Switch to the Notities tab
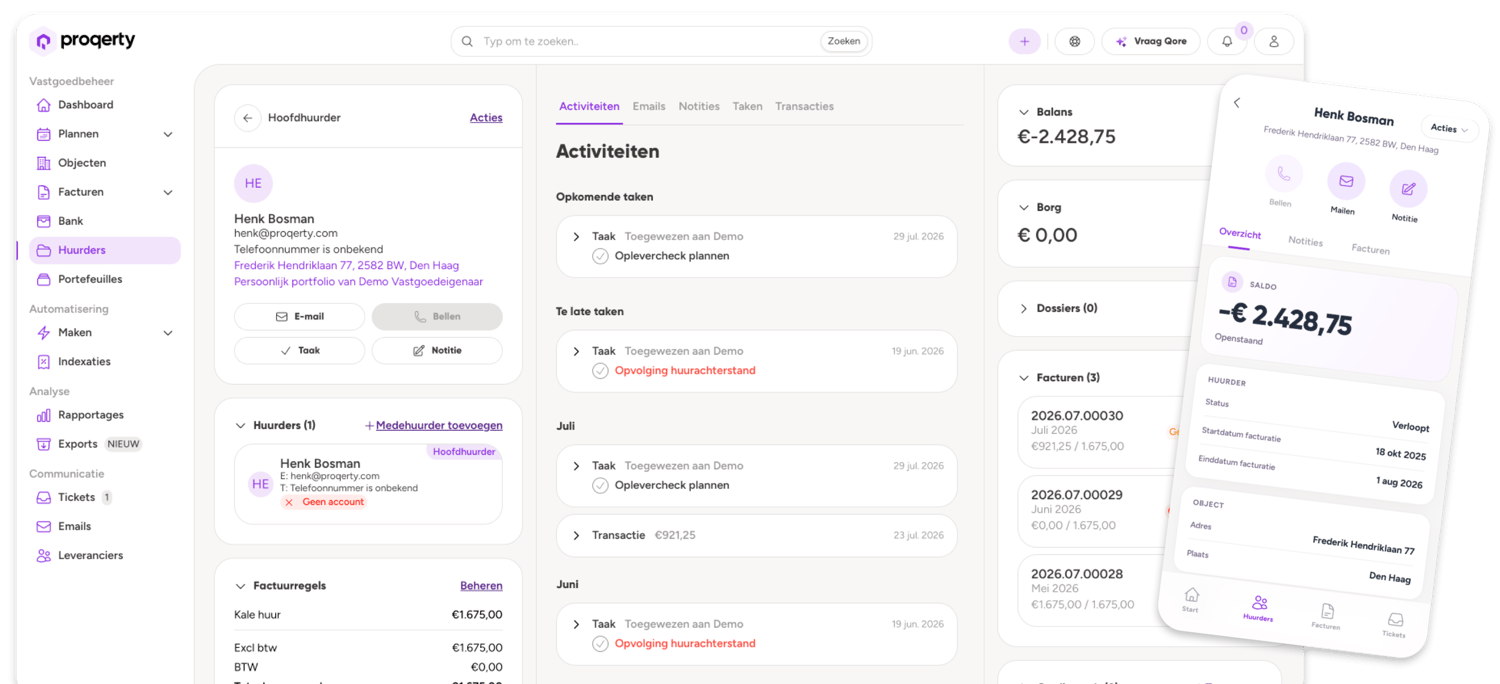Viewport: 1500px width, 684px height. pyautogui.click(x=699, y=107)
